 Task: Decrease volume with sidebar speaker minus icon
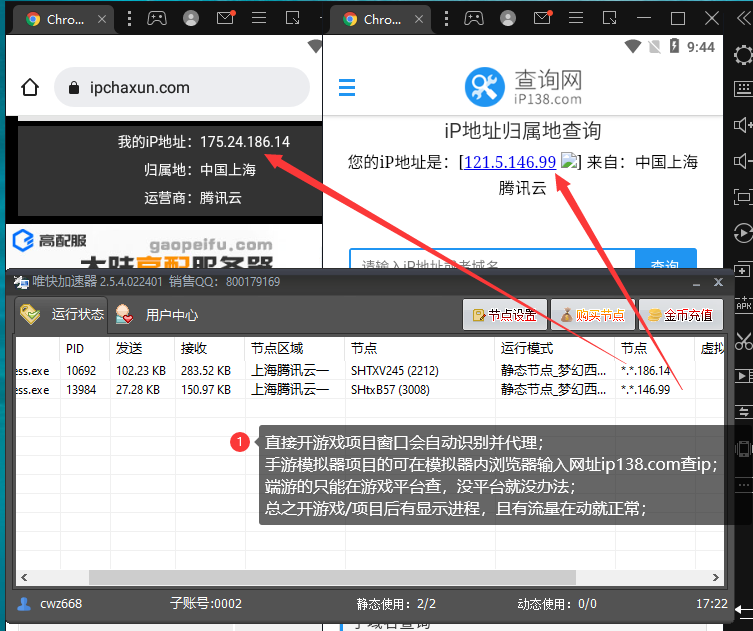743,161
